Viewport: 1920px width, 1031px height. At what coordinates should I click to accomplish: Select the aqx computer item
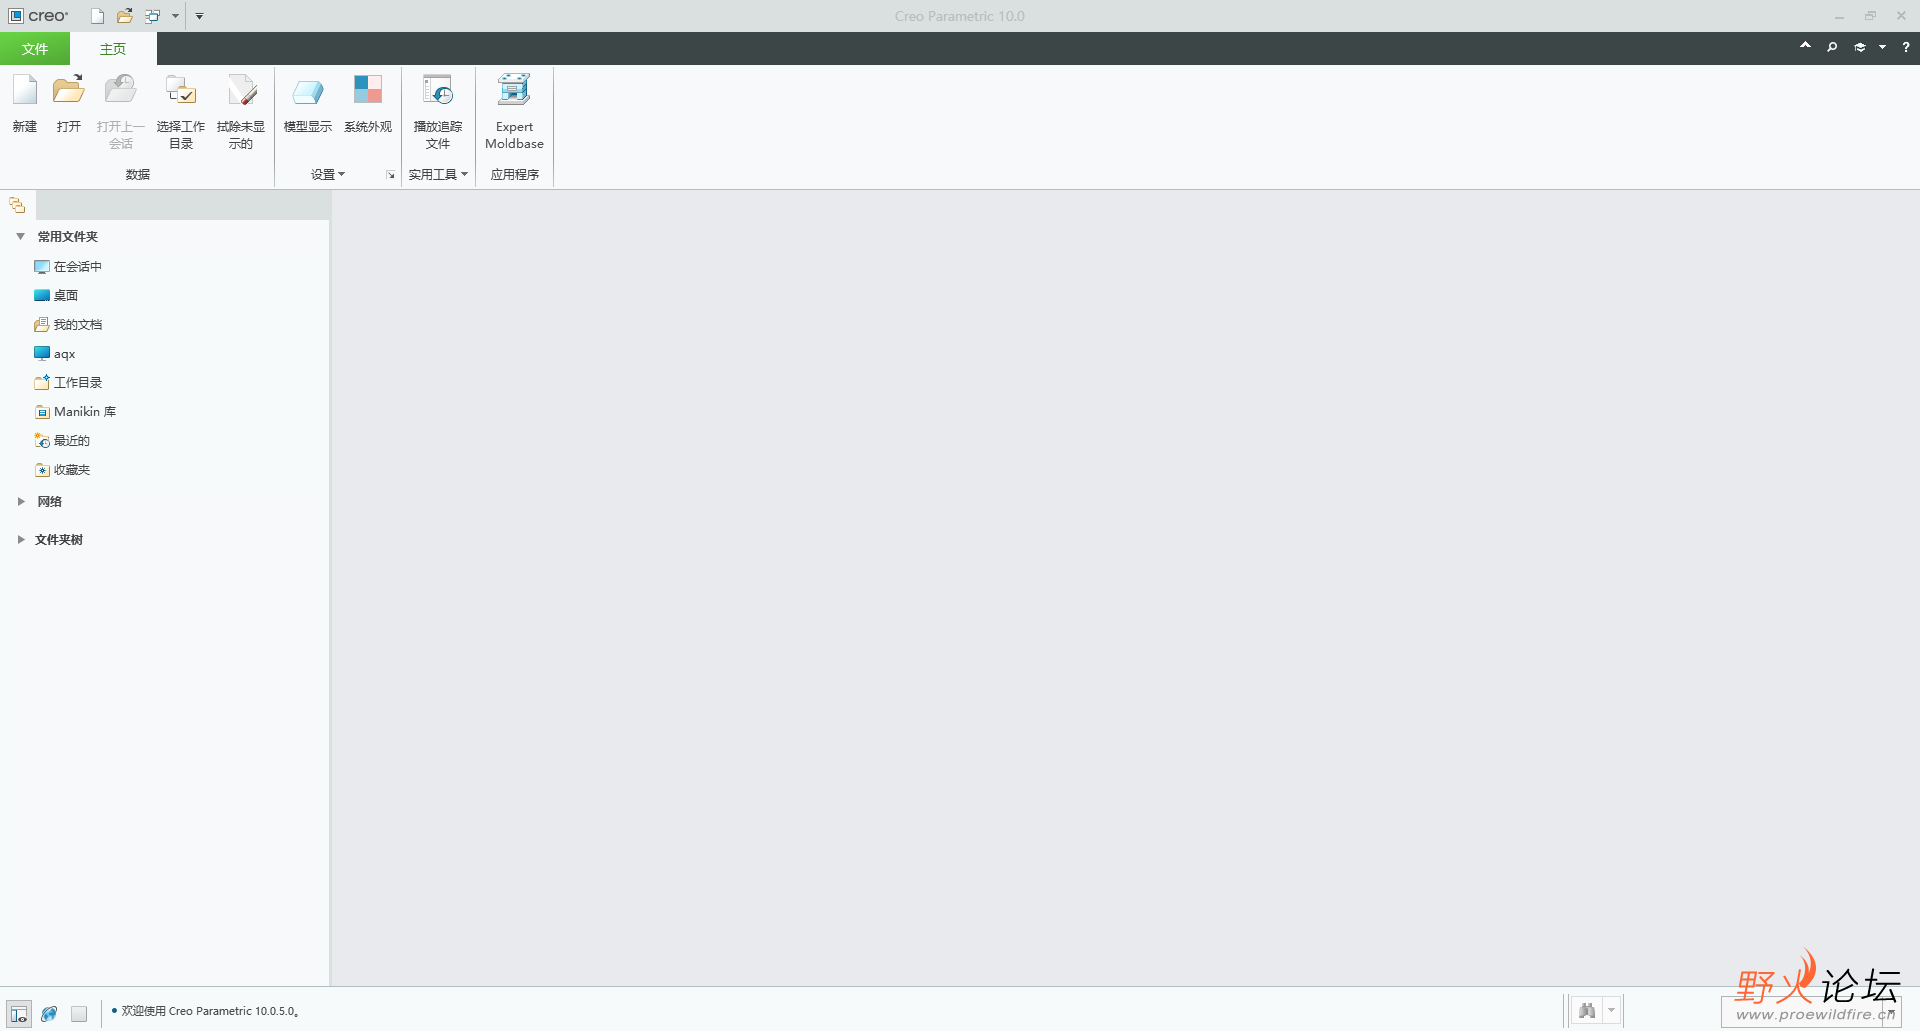coord(55,354)
